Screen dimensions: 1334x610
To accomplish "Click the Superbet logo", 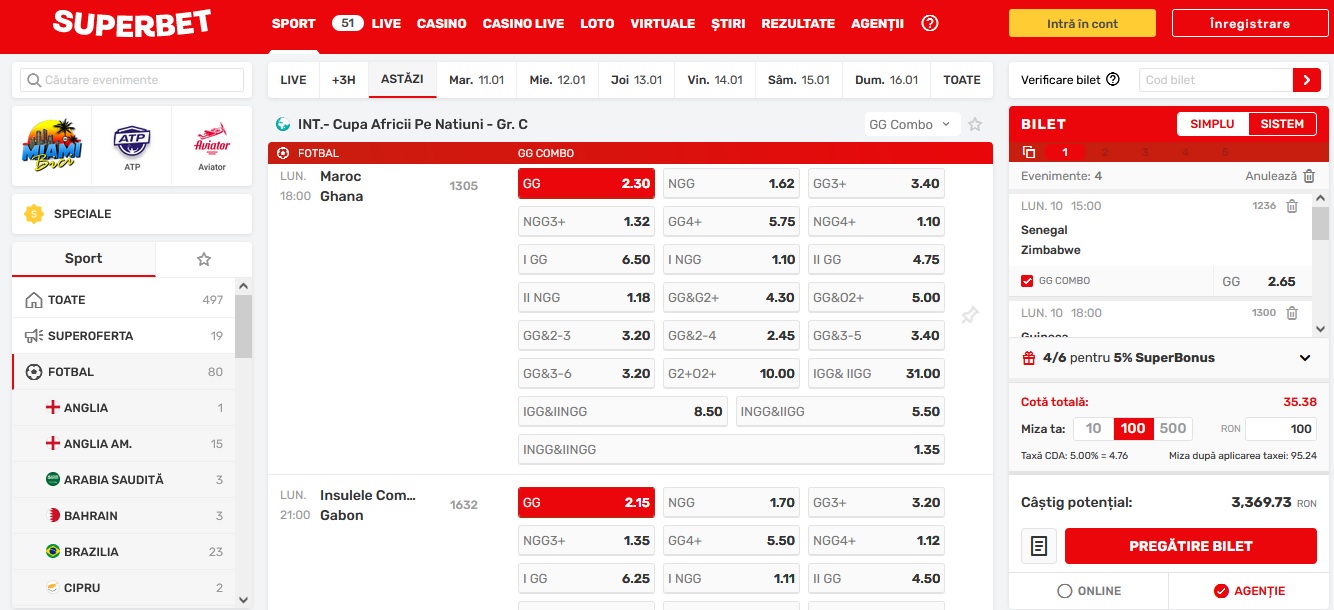I will [132, 23].
